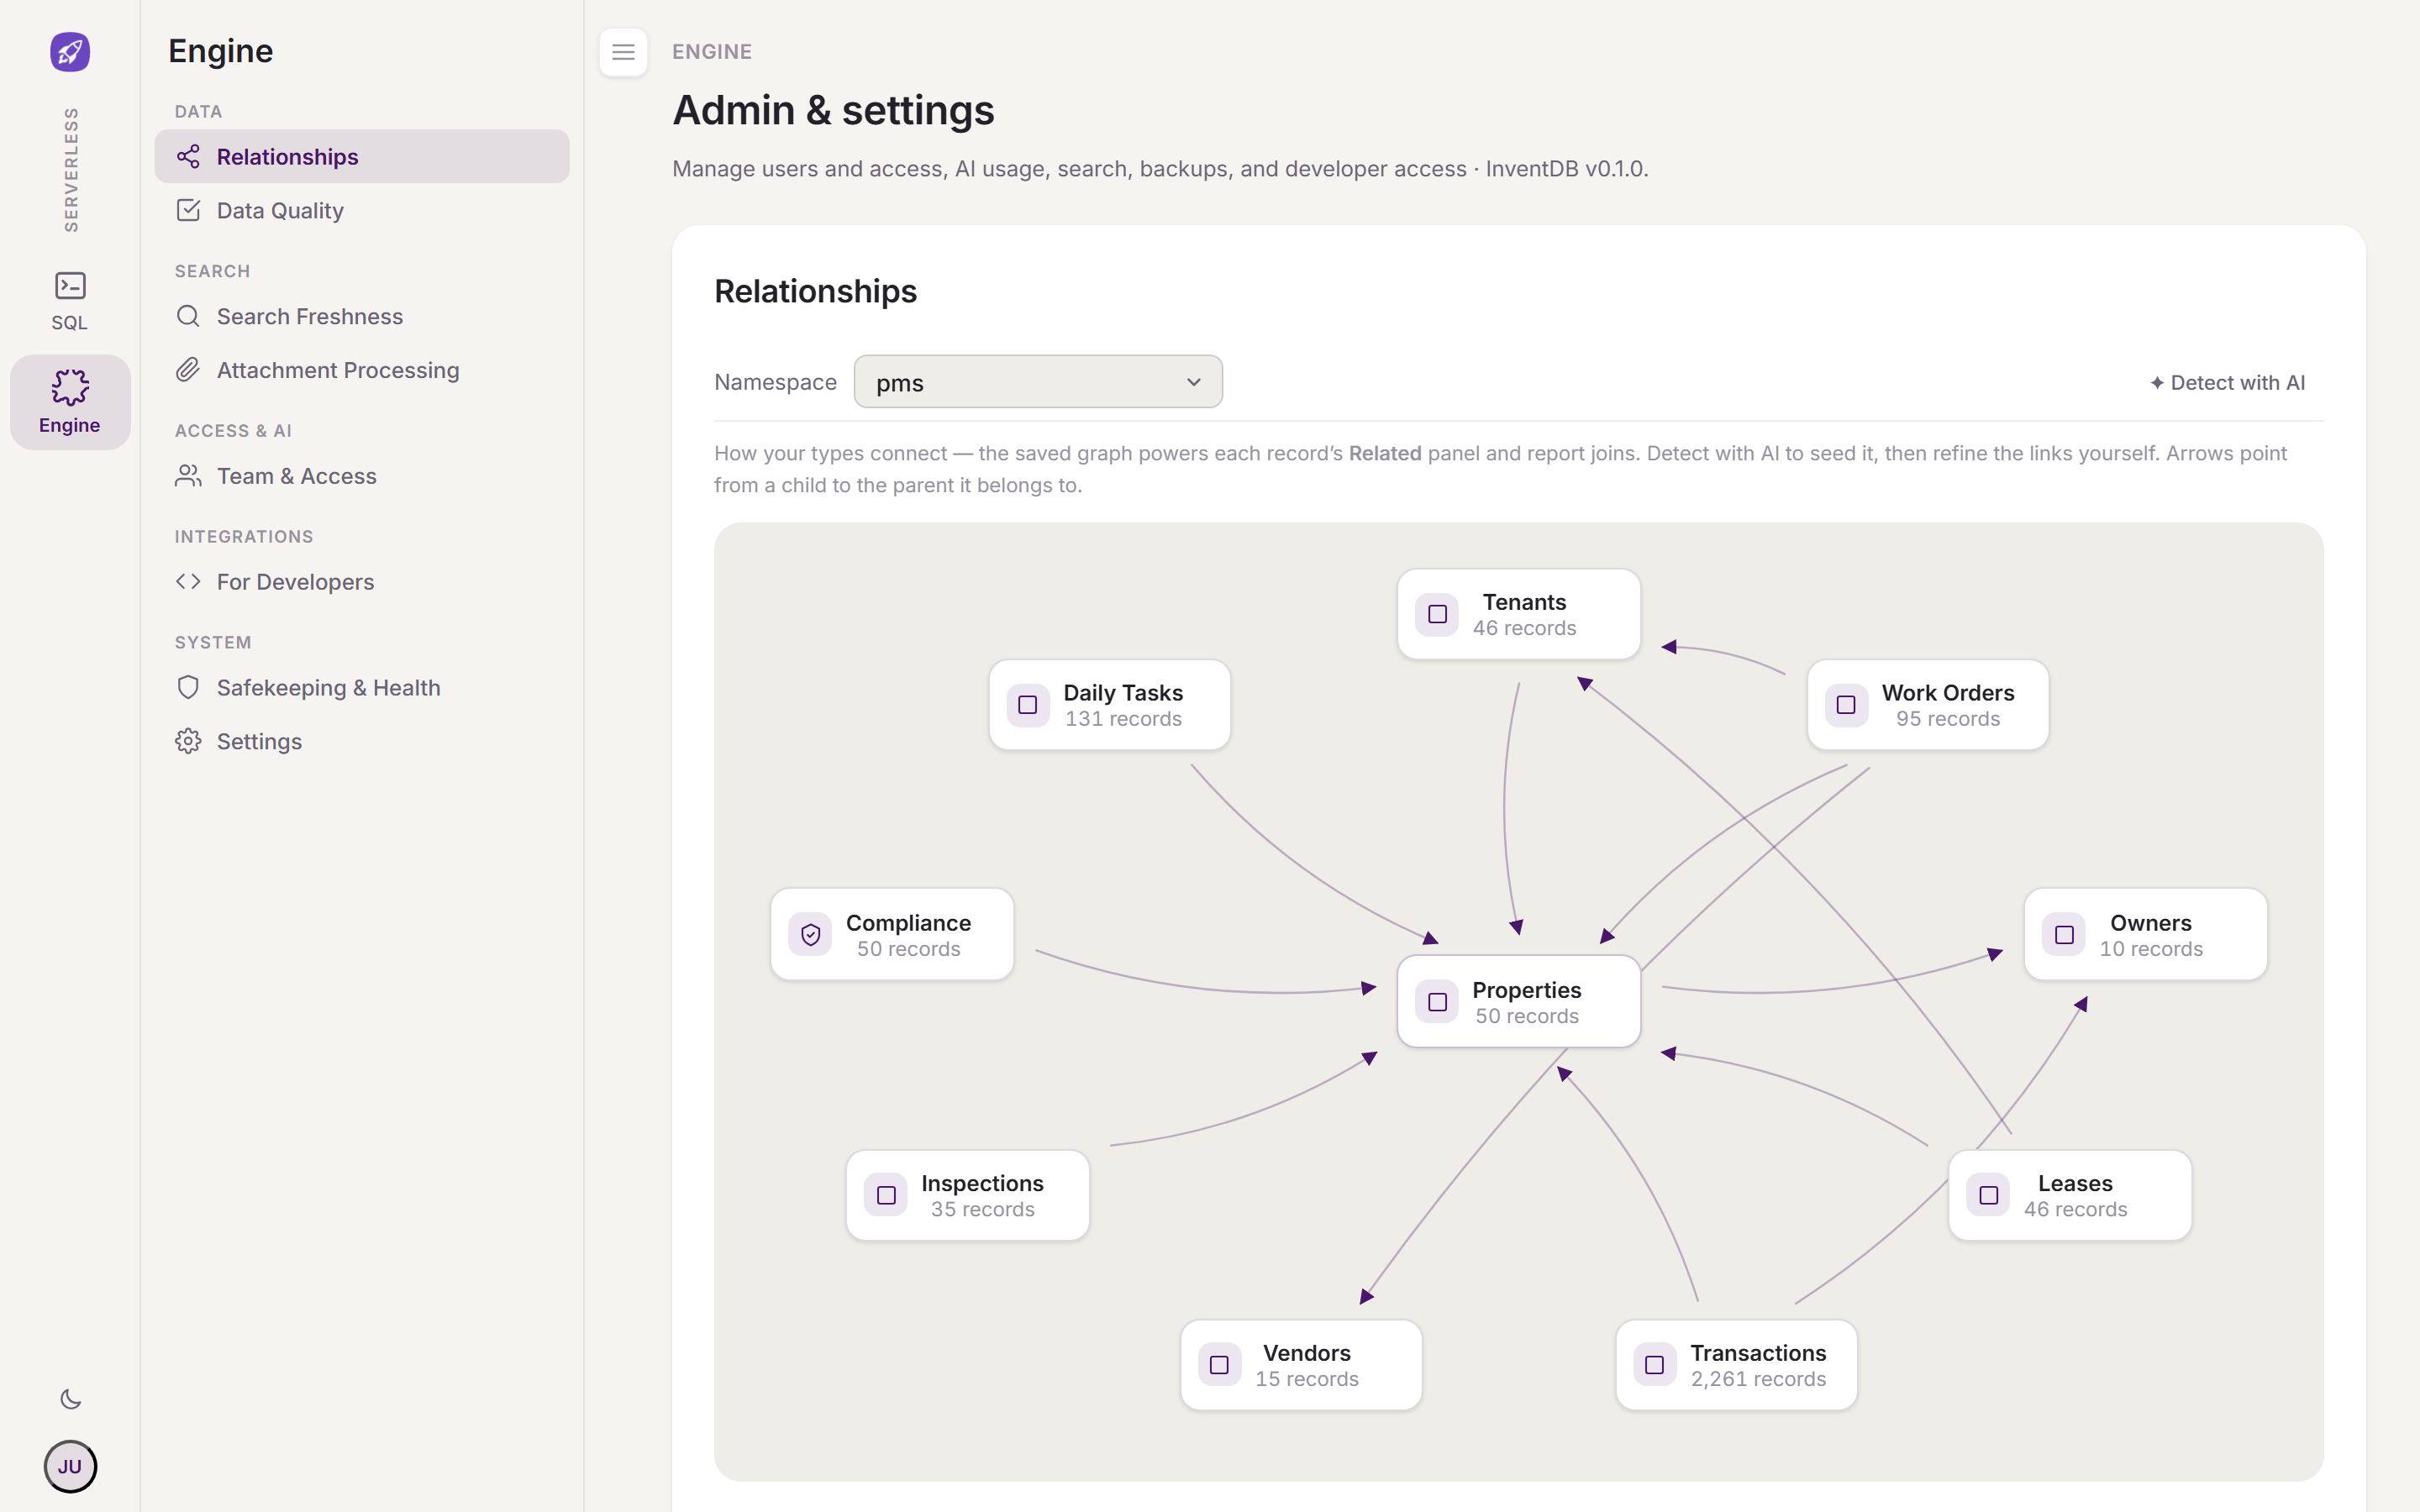This screenshot has height=1512, width=2420.
Task: Click '15 records' text
Action: coord(1307,1379)
